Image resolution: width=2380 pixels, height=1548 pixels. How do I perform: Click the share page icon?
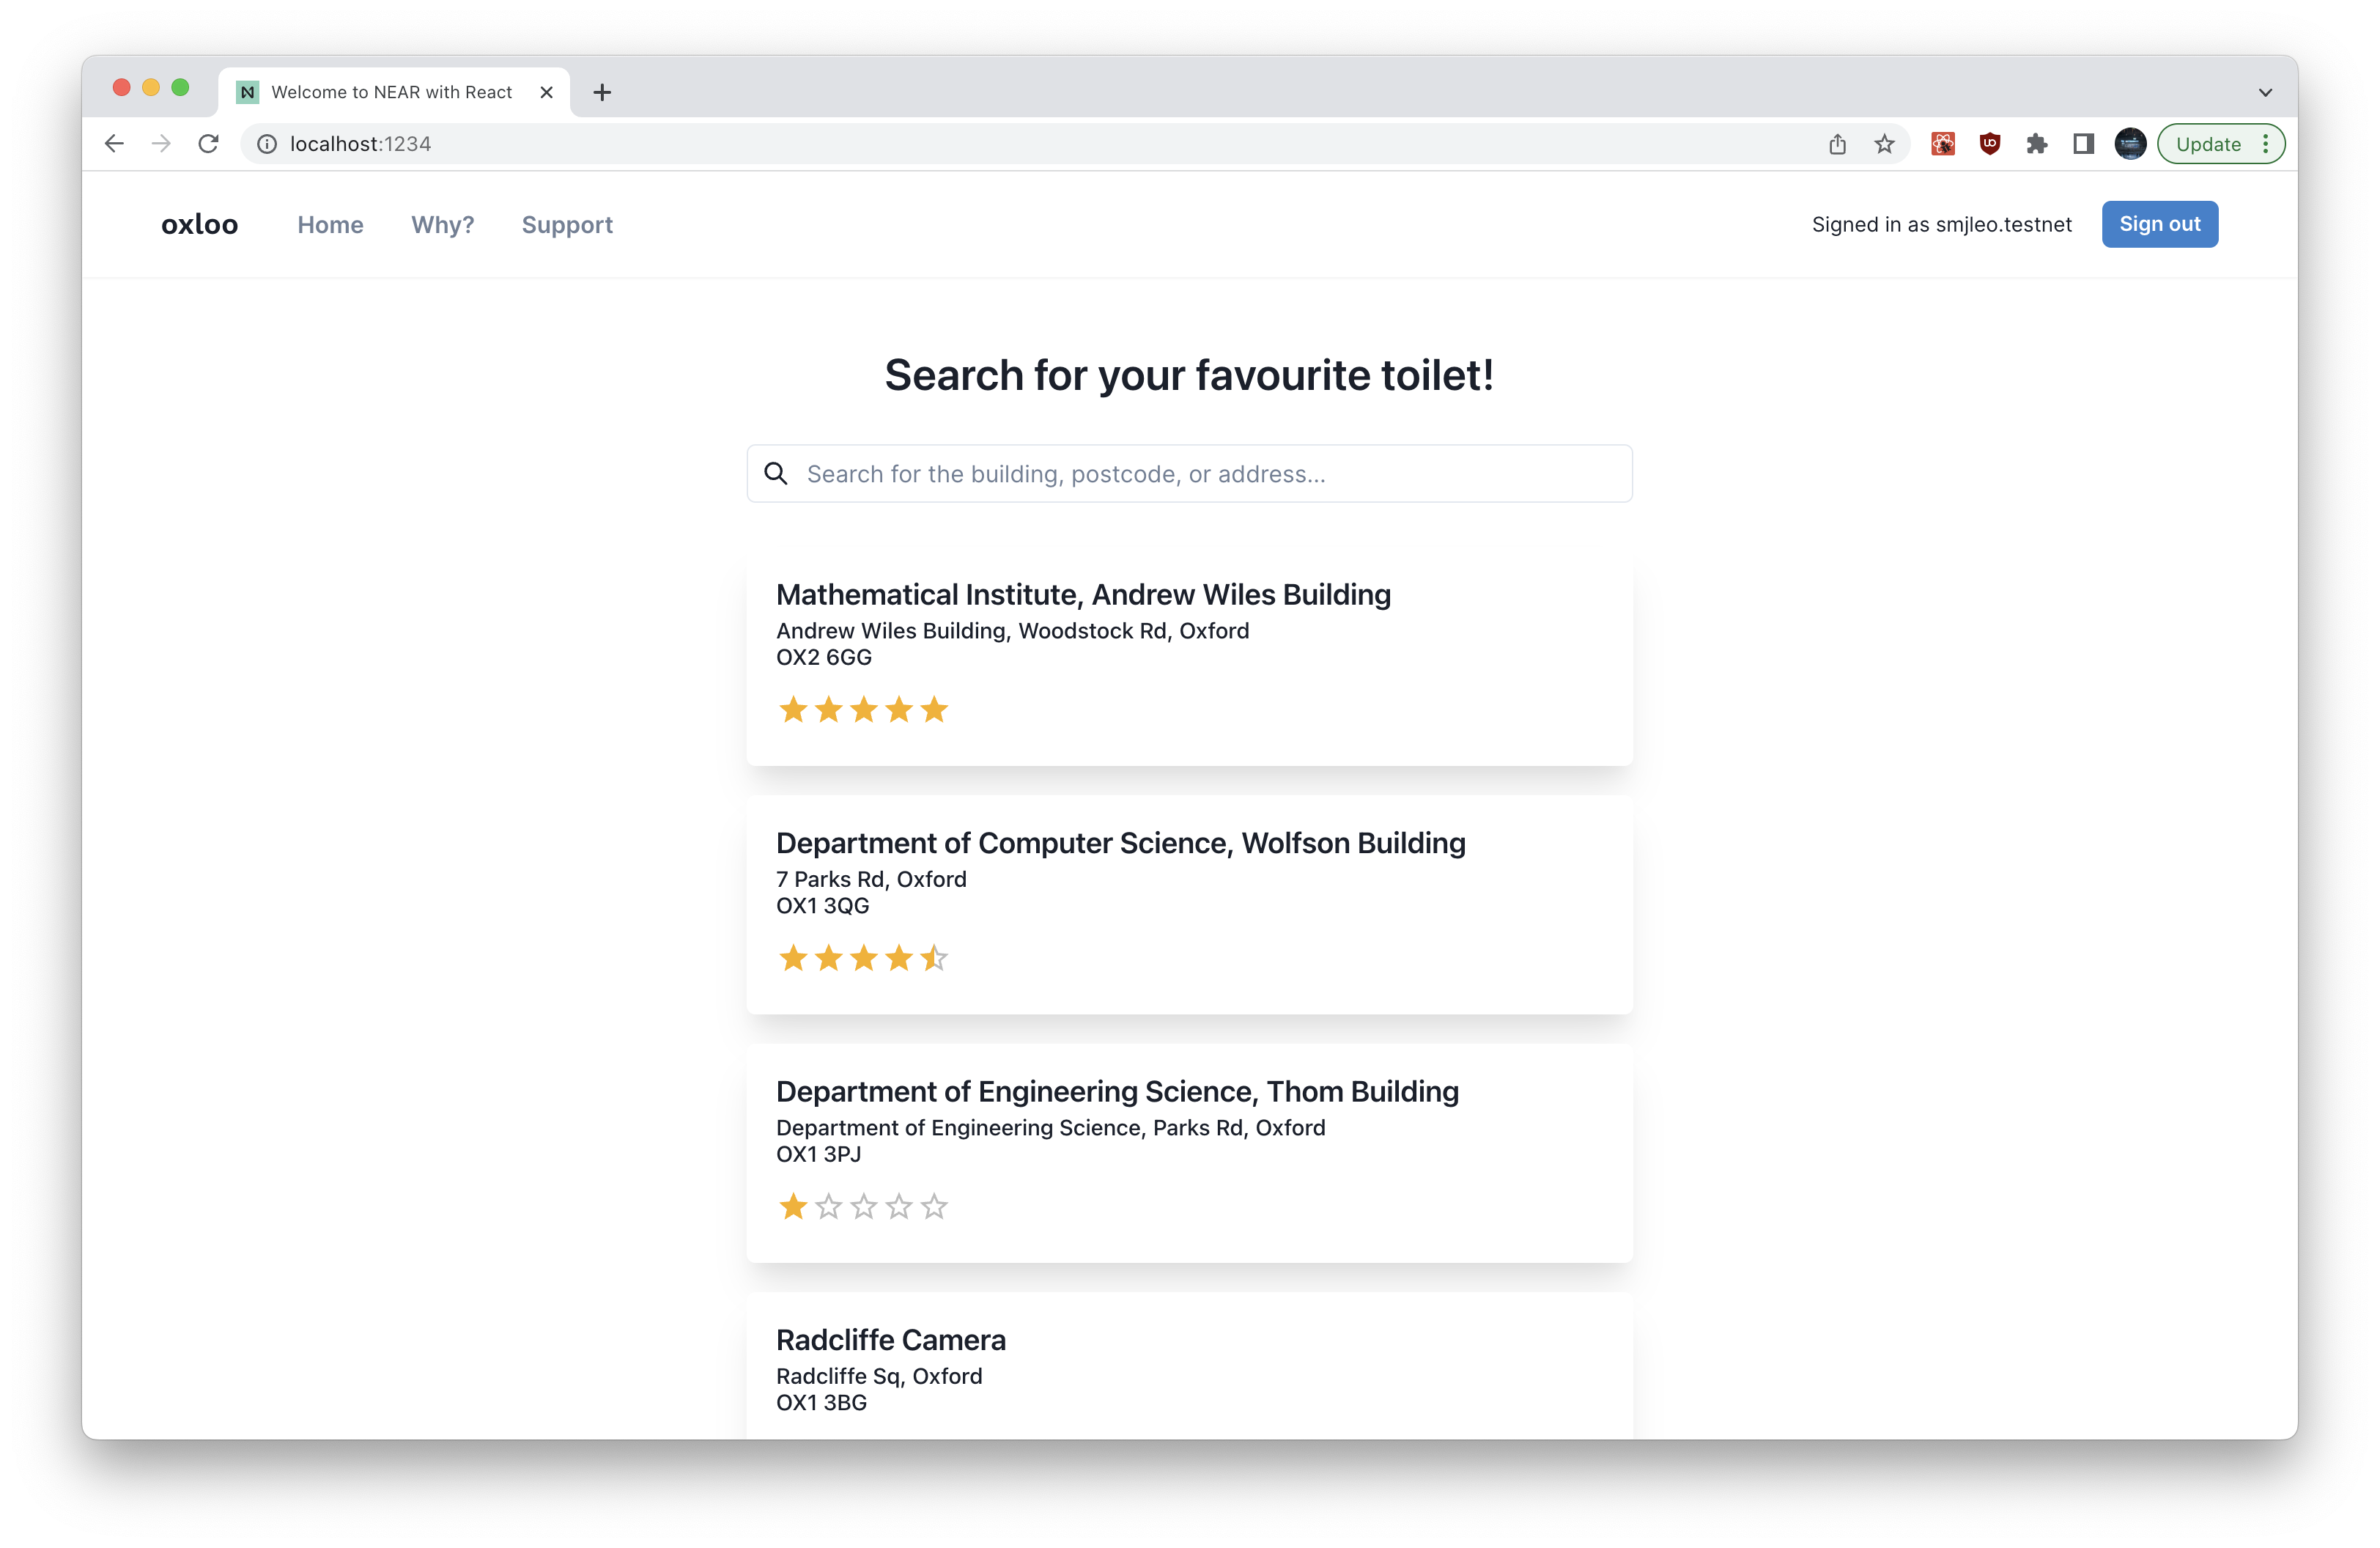click(x=1837, y=144)
